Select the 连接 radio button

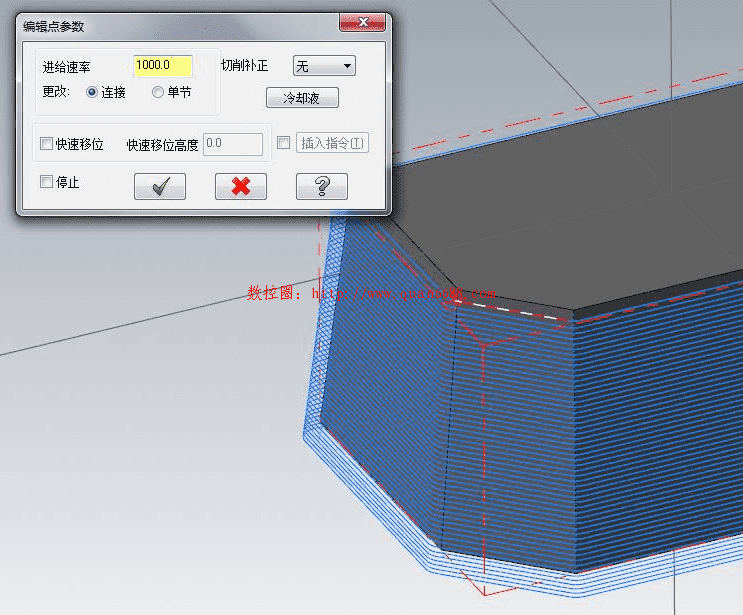(x=93, y=92)
